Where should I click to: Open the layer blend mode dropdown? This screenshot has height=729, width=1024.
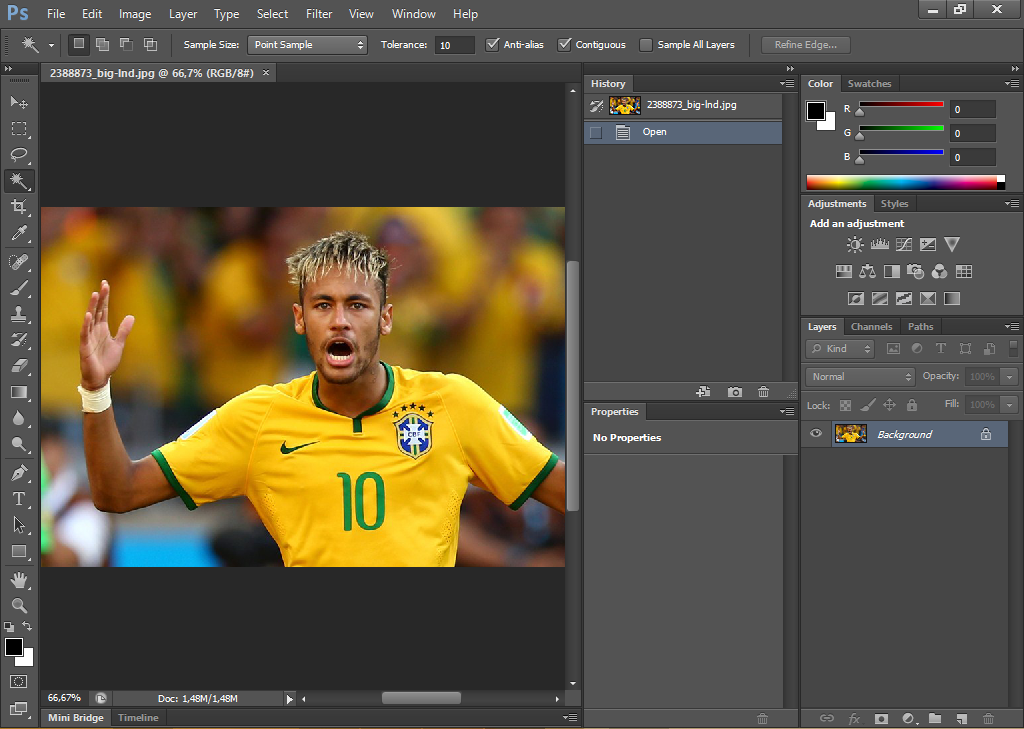point(858,376)
